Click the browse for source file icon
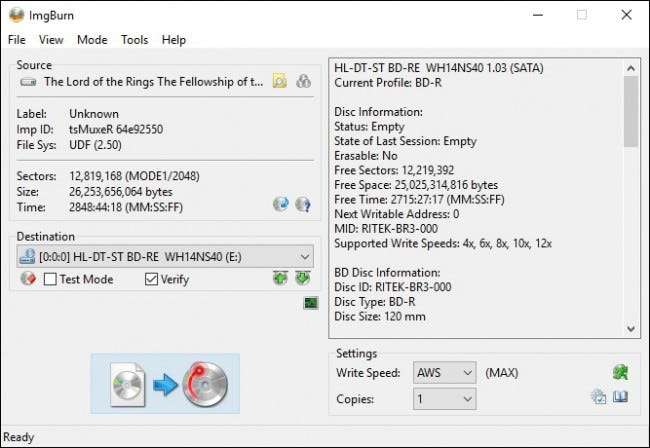This screenshot has width=650, height=448. click(x=280, y=81)
